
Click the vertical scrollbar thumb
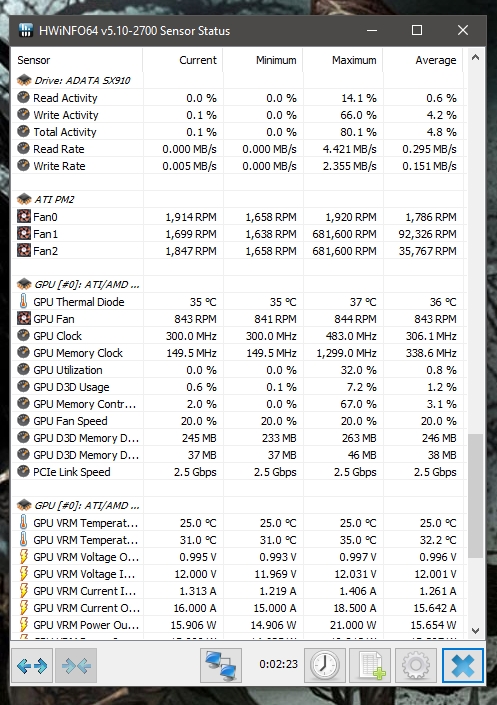(x=475, y=496)
